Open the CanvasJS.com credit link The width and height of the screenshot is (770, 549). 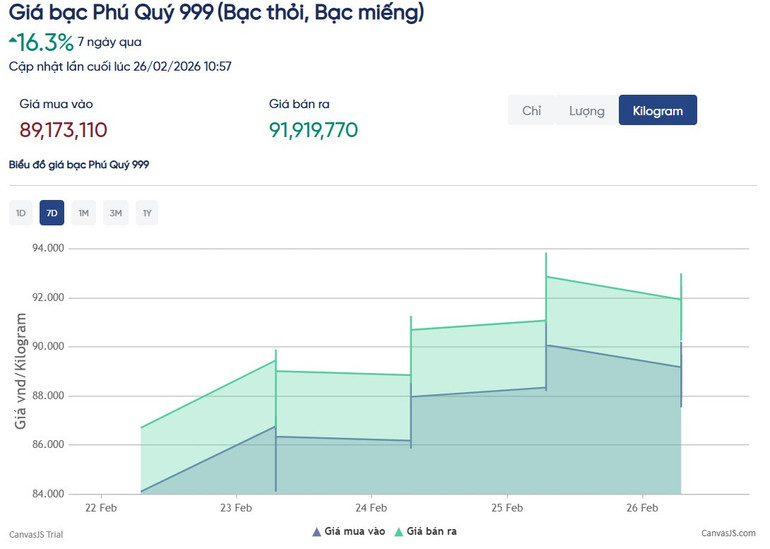coord(728,534)
